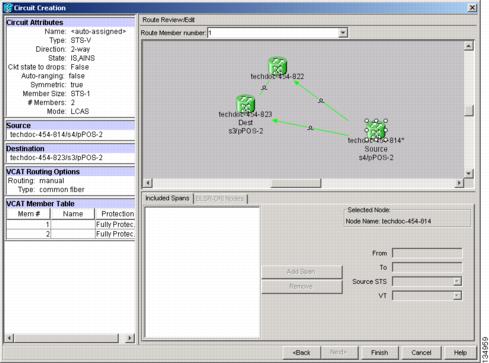
Task: Open the Source STS dropdown
Action: (457, 282)
